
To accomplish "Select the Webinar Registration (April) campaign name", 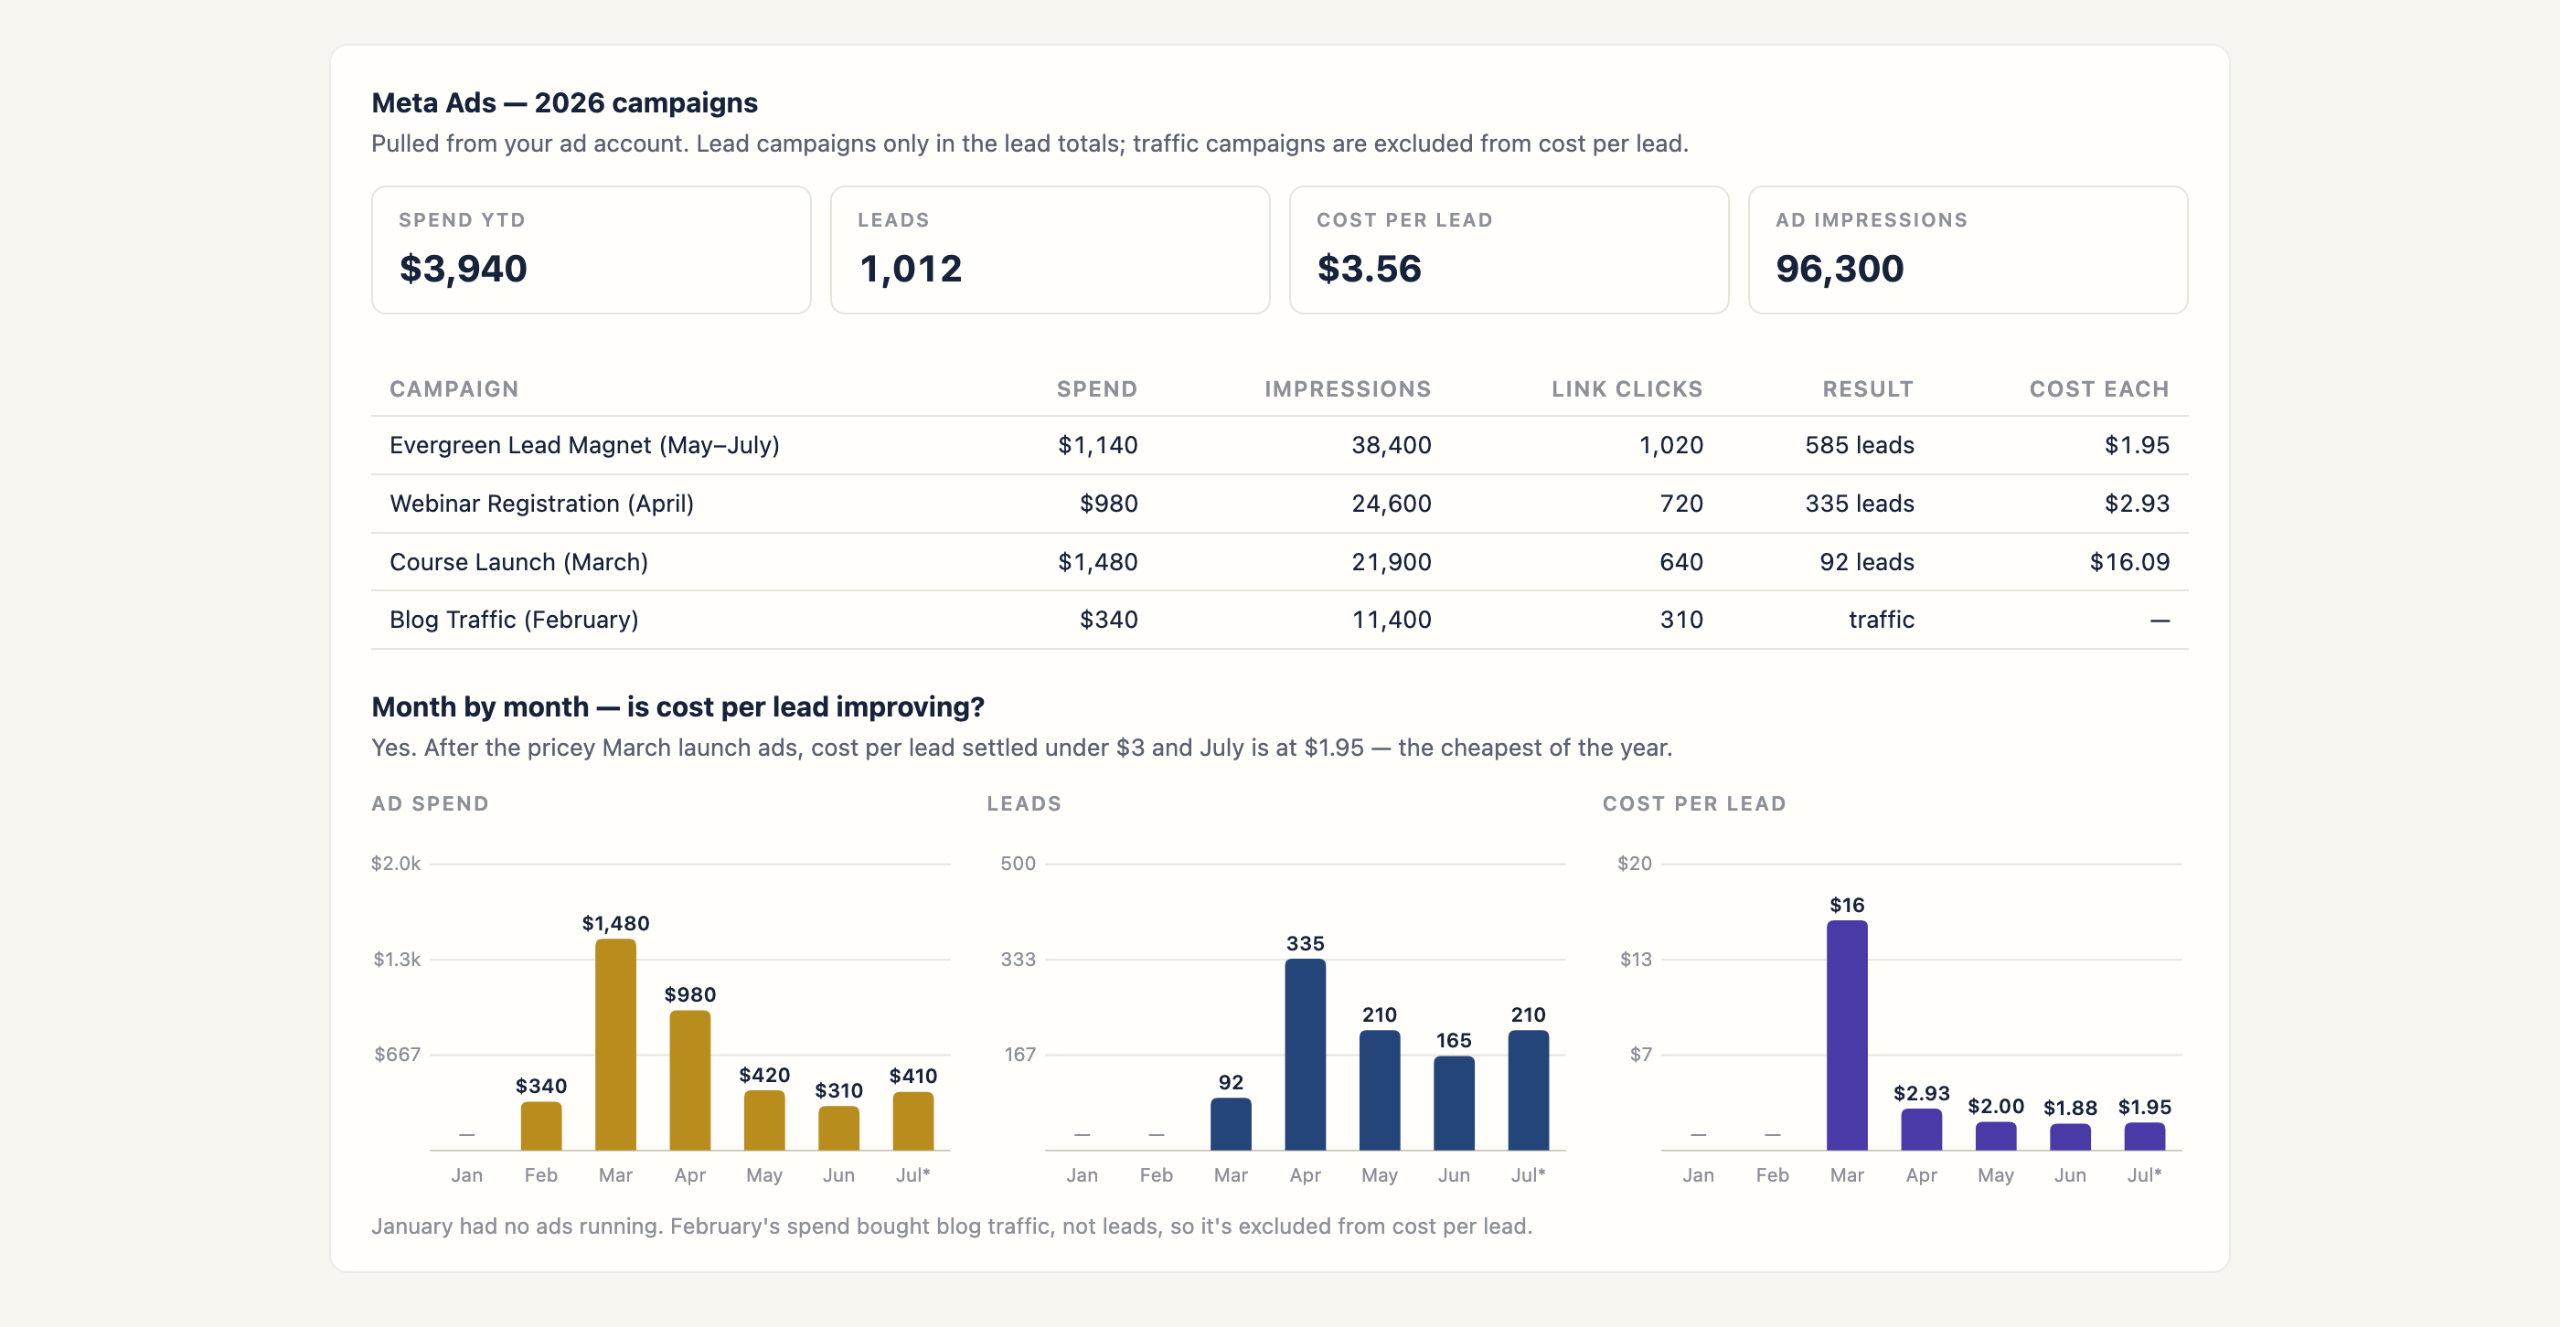I will tap(542, 503).
